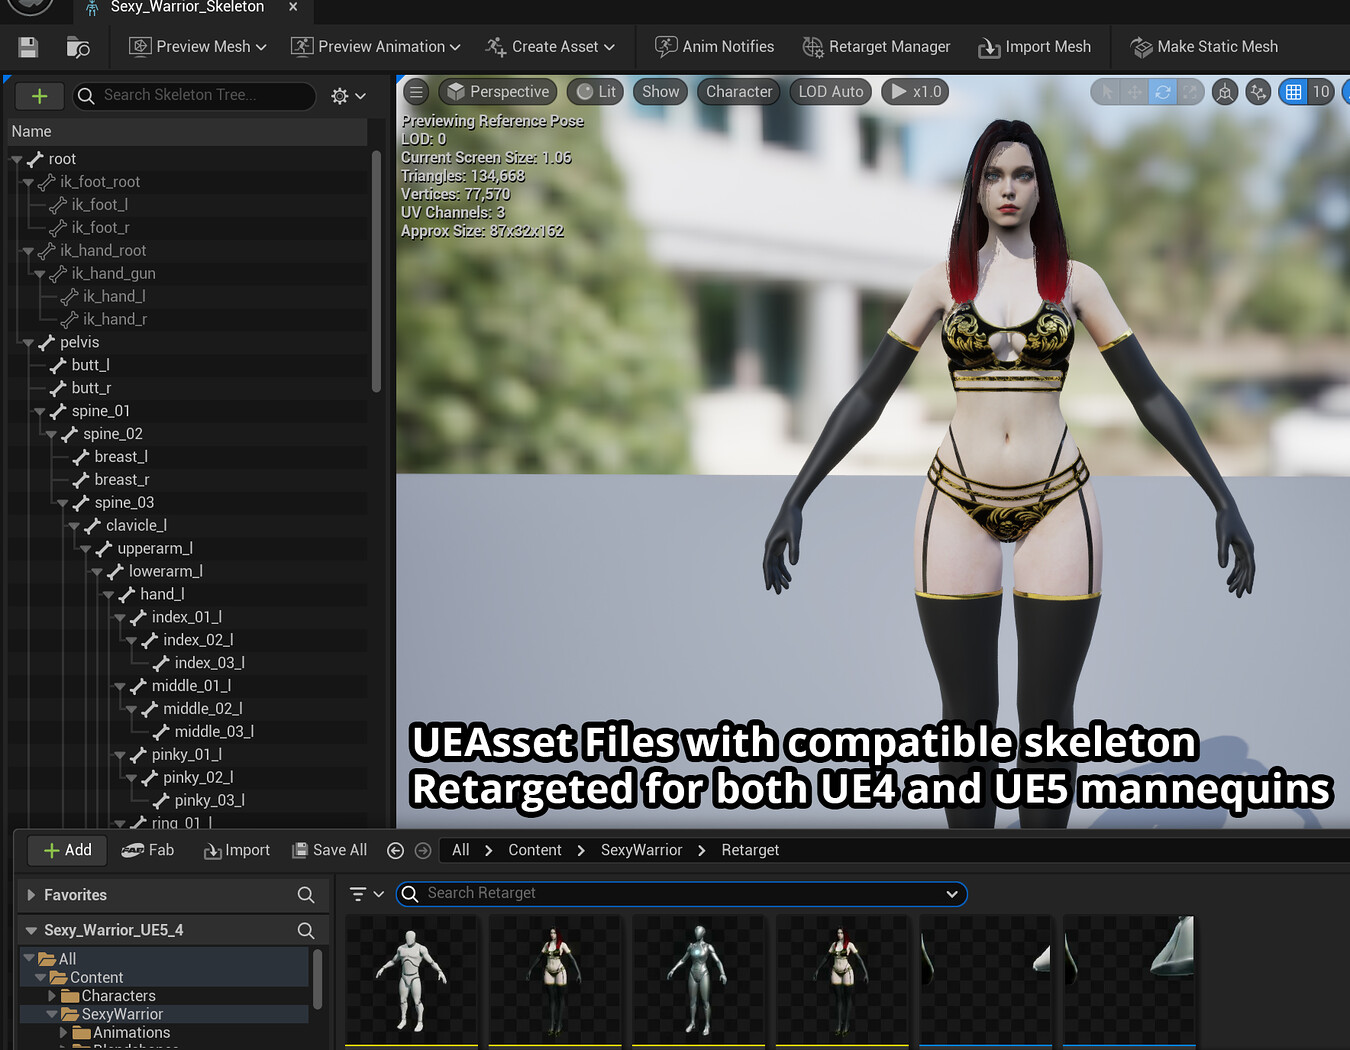1350x1050 pixels.
Task: Open Retarget Manager
Action: click(x=876, y=47)
